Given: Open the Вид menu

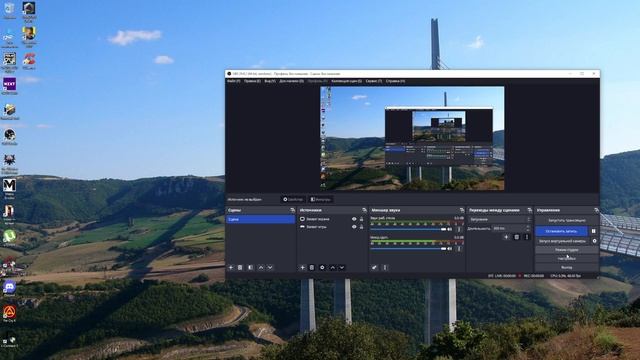Looking at the screenshot, I should tap(270, 81).
